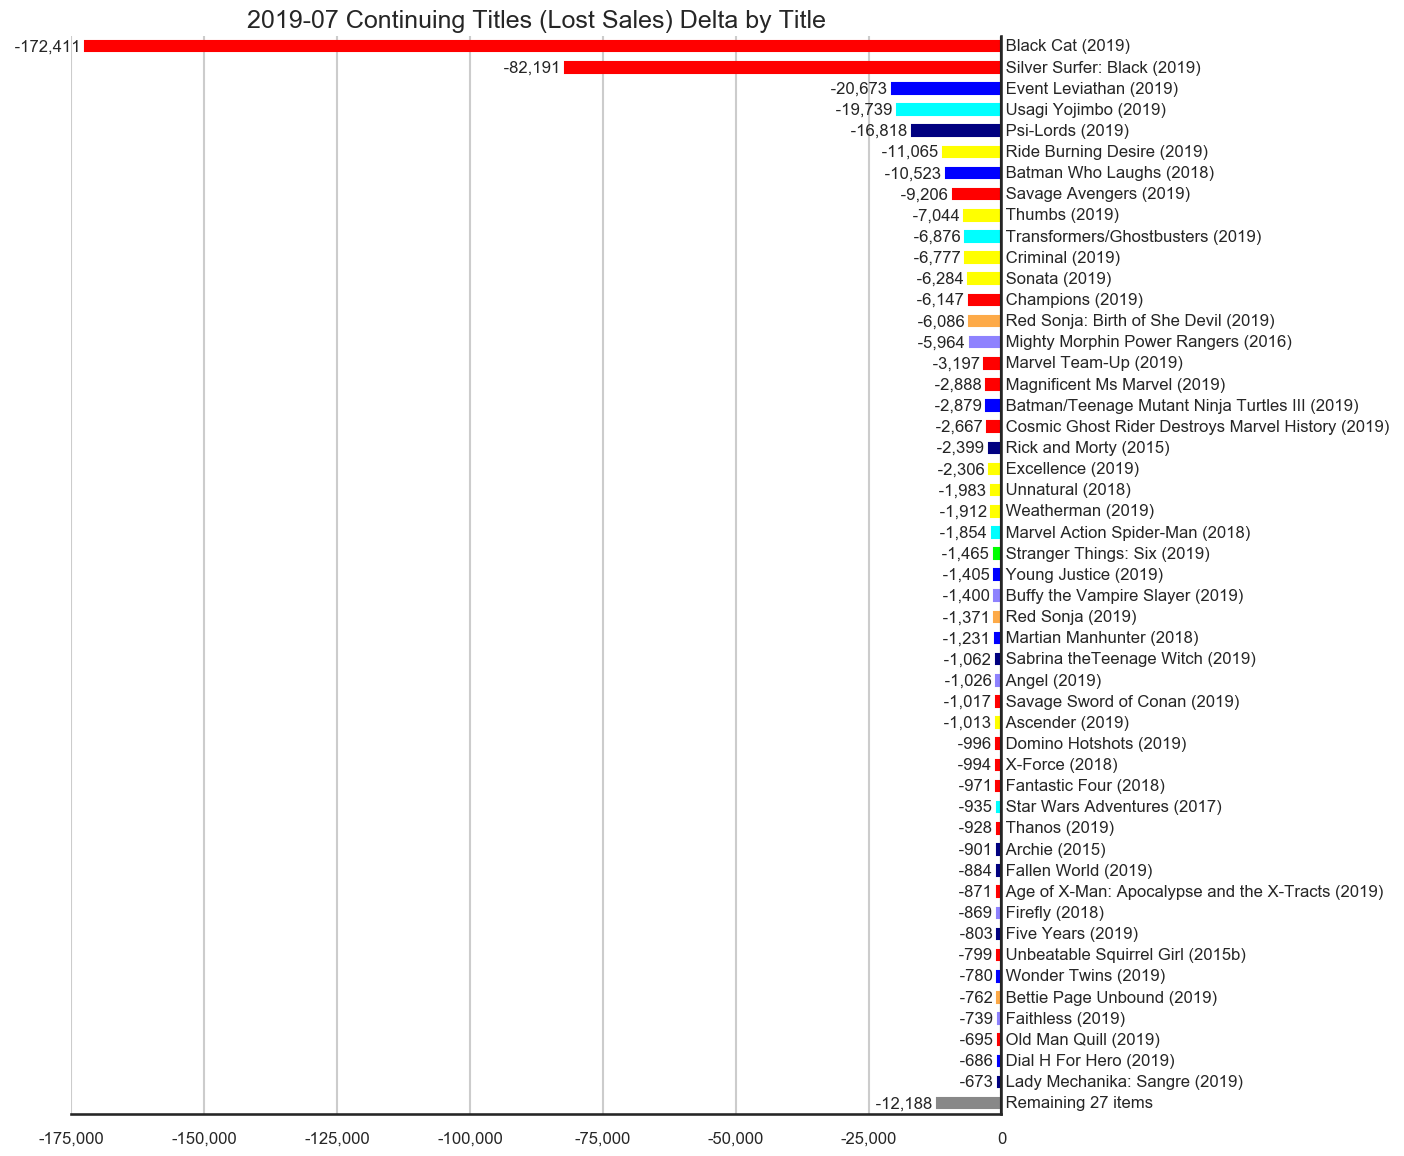Screen dimensions: 1404x1156
Task: Select Batman/Teenage Mutant Ninja Turtles III label
Action: (x=1182, y=406)
